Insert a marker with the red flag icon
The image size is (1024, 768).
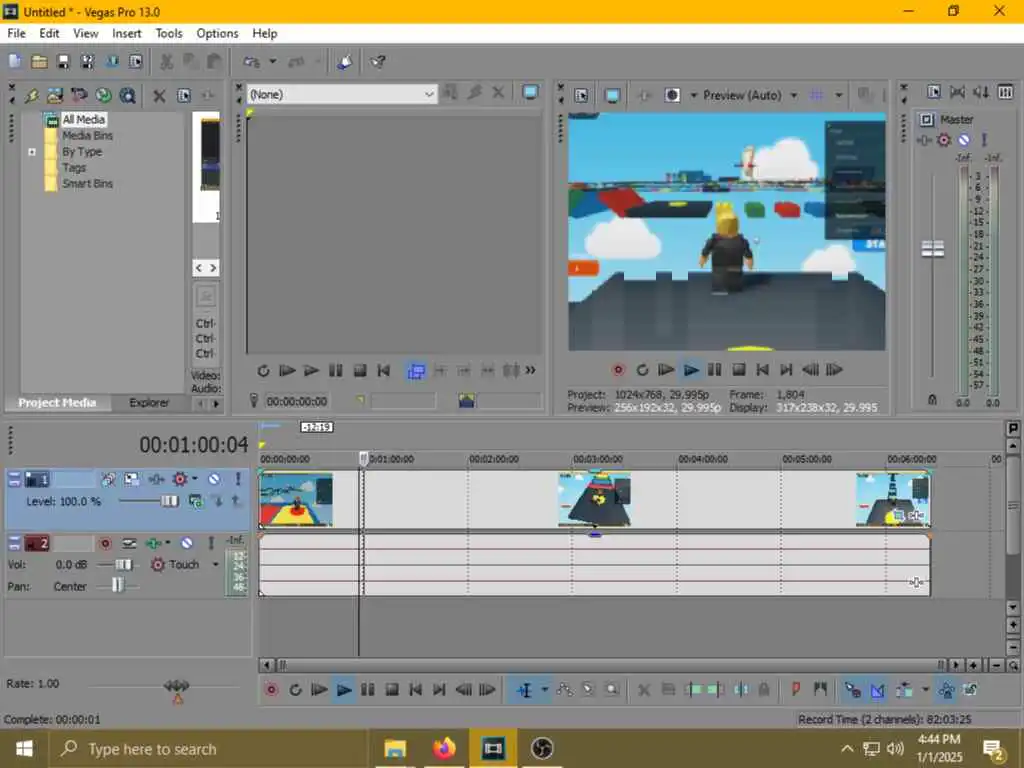coord(796,689)
